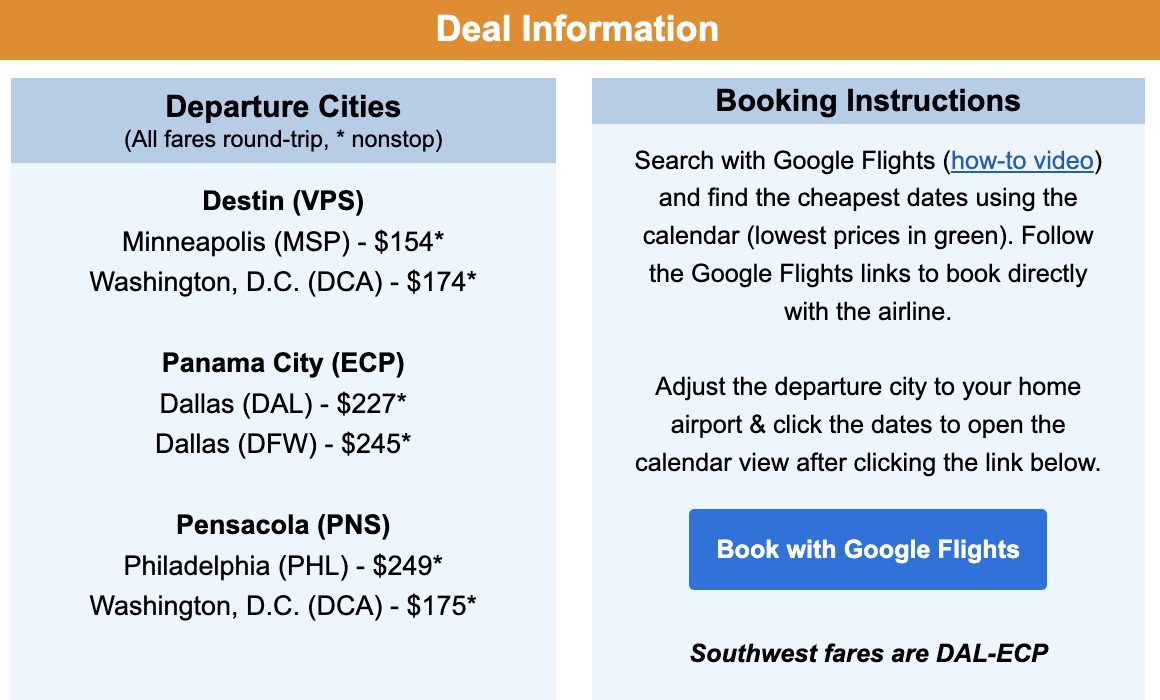Click the Dallas (DFW) $245 fare

point(283,443)
